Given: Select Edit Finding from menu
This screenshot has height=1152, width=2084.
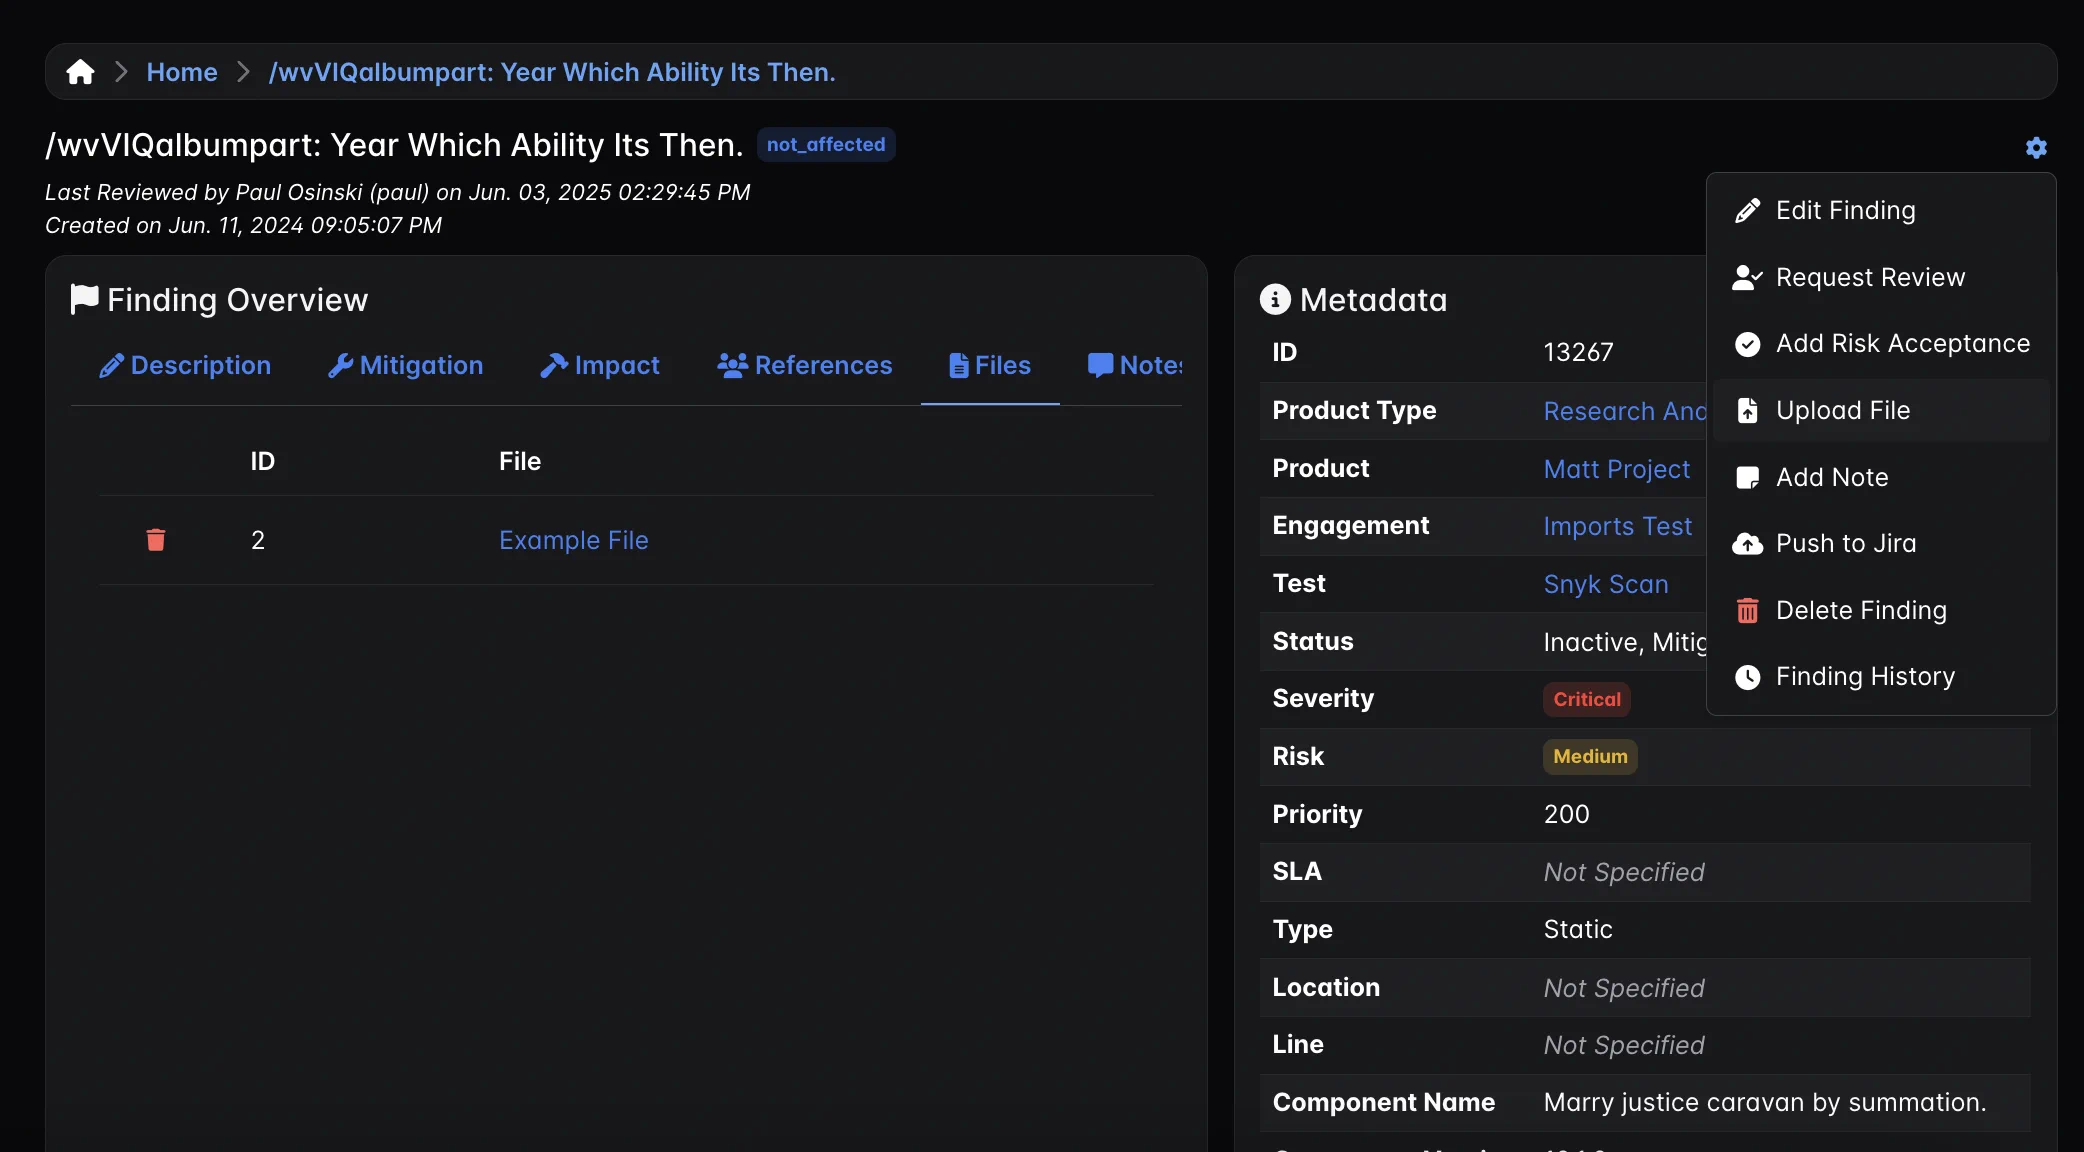Looking at the screenshot, I should [1845, 210].
